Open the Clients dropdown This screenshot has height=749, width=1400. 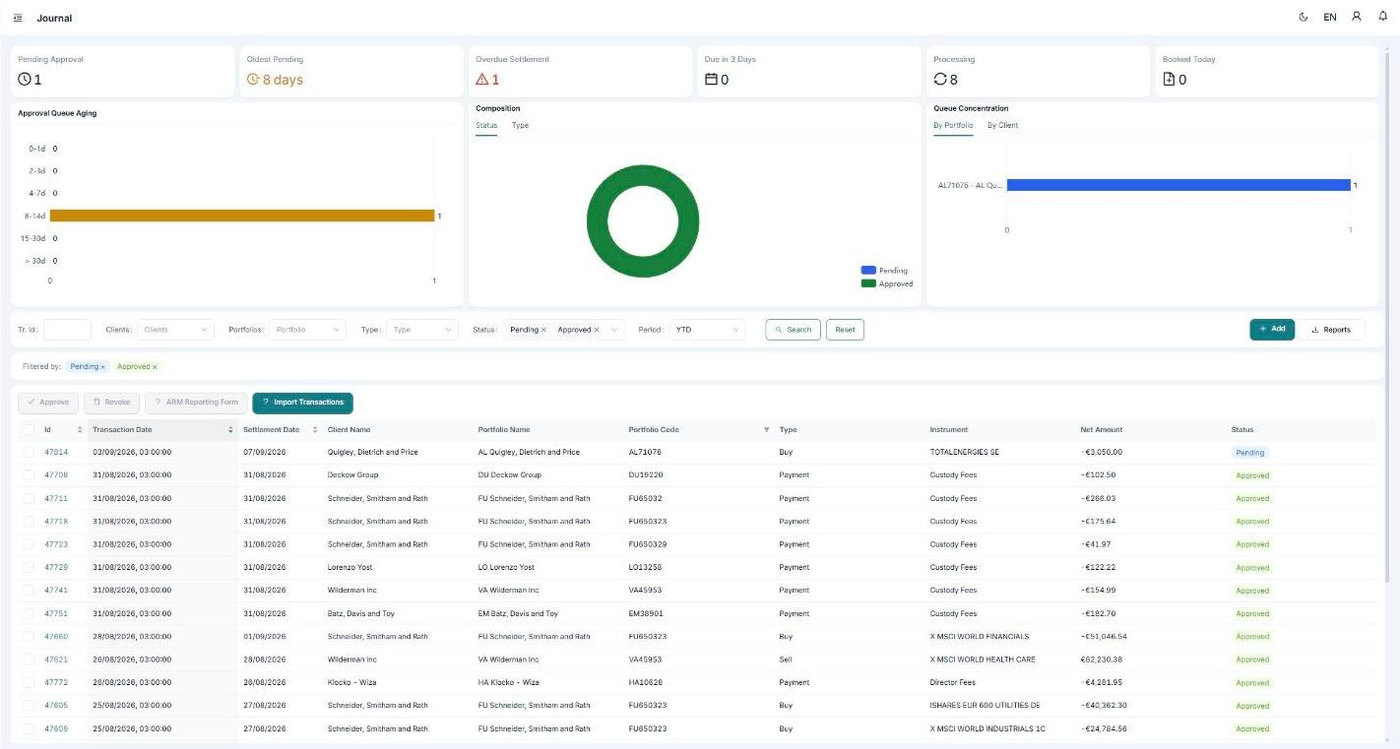pyautogui.click(x=175, y=329)
